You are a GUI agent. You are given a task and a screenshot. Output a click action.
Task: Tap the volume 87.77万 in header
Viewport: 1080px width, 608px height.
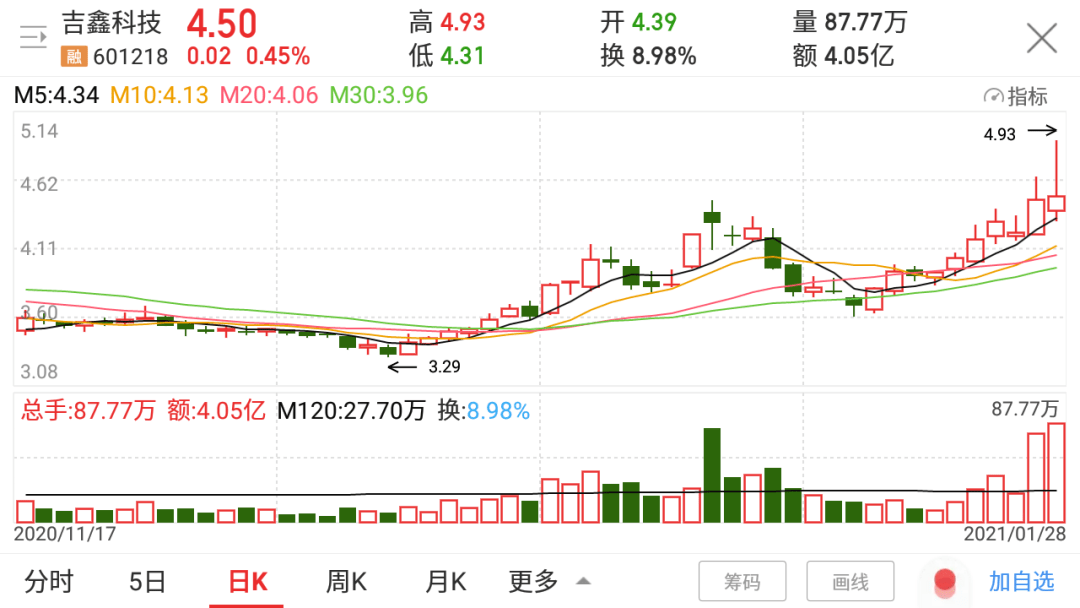(x=866, y=22)
